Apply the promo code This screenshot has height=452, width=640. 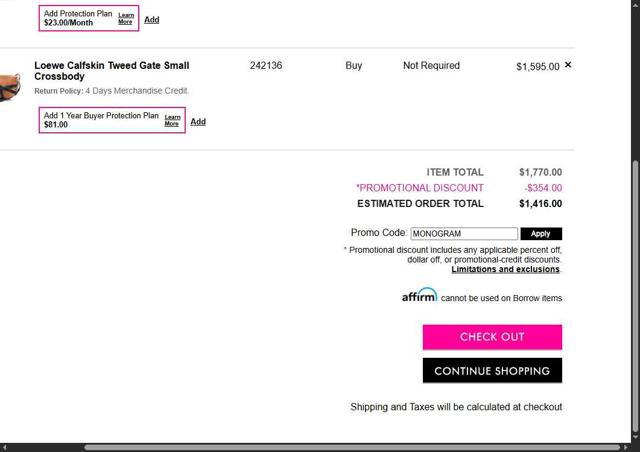click(x=541, y=234)
